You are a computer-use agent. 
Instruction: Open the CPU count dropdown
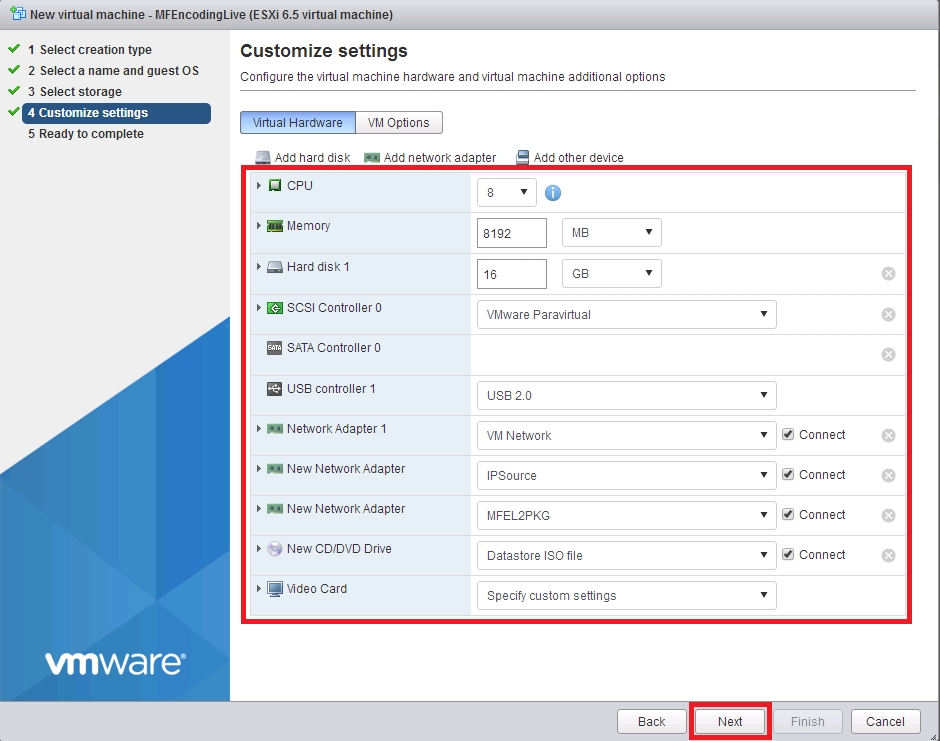507,192
